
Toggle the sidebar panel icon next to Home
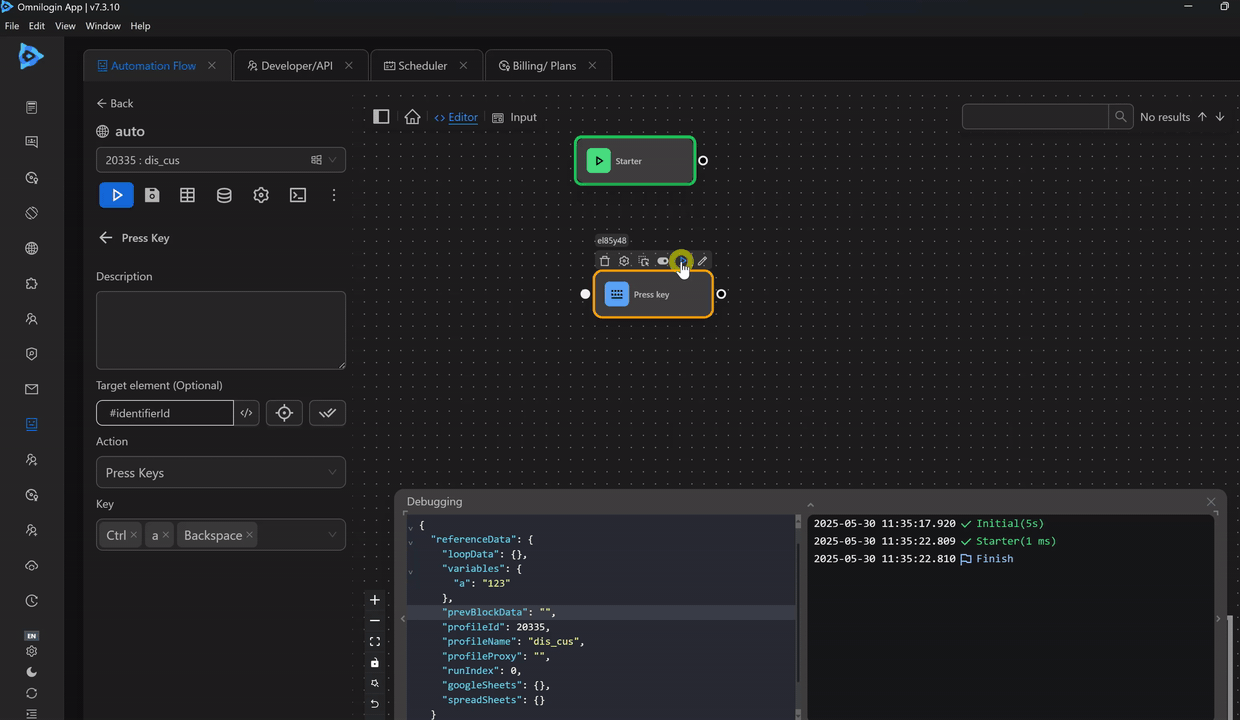381,117
